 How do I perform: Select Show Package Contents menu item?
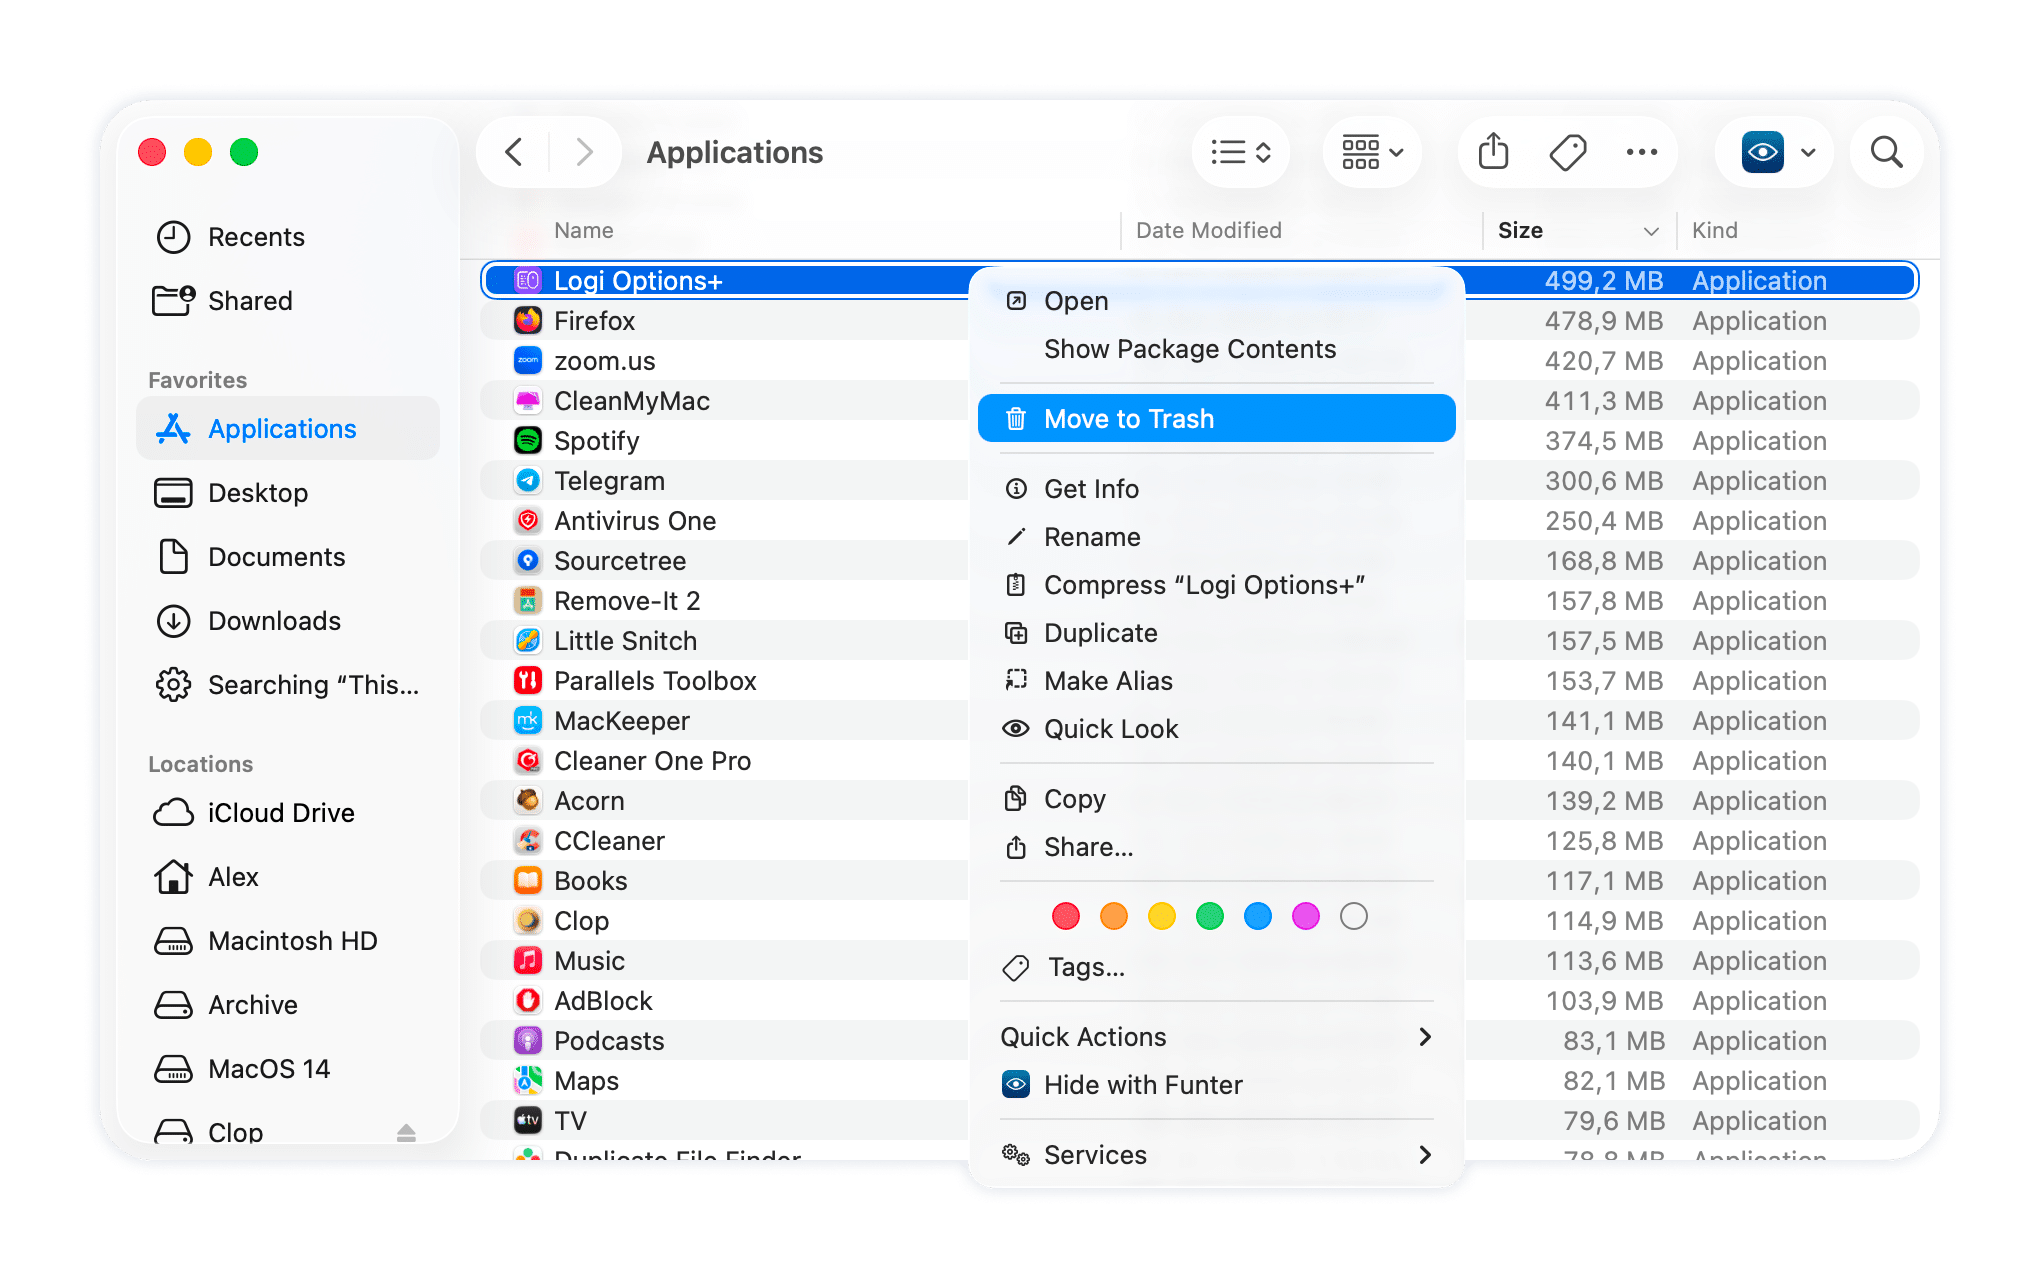1189,349
